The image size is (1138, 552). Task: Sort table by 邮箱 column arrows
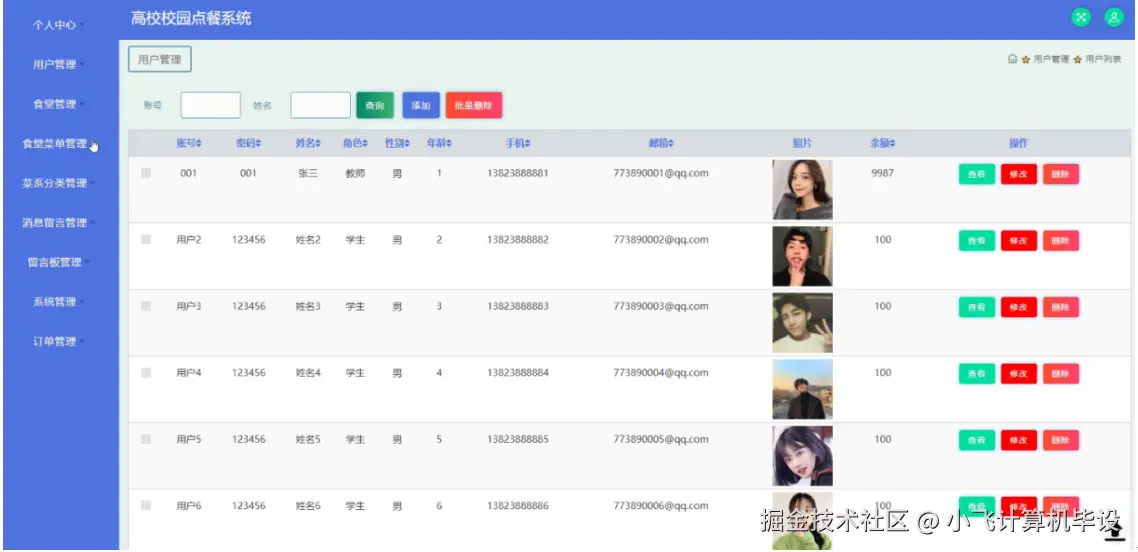671,144
